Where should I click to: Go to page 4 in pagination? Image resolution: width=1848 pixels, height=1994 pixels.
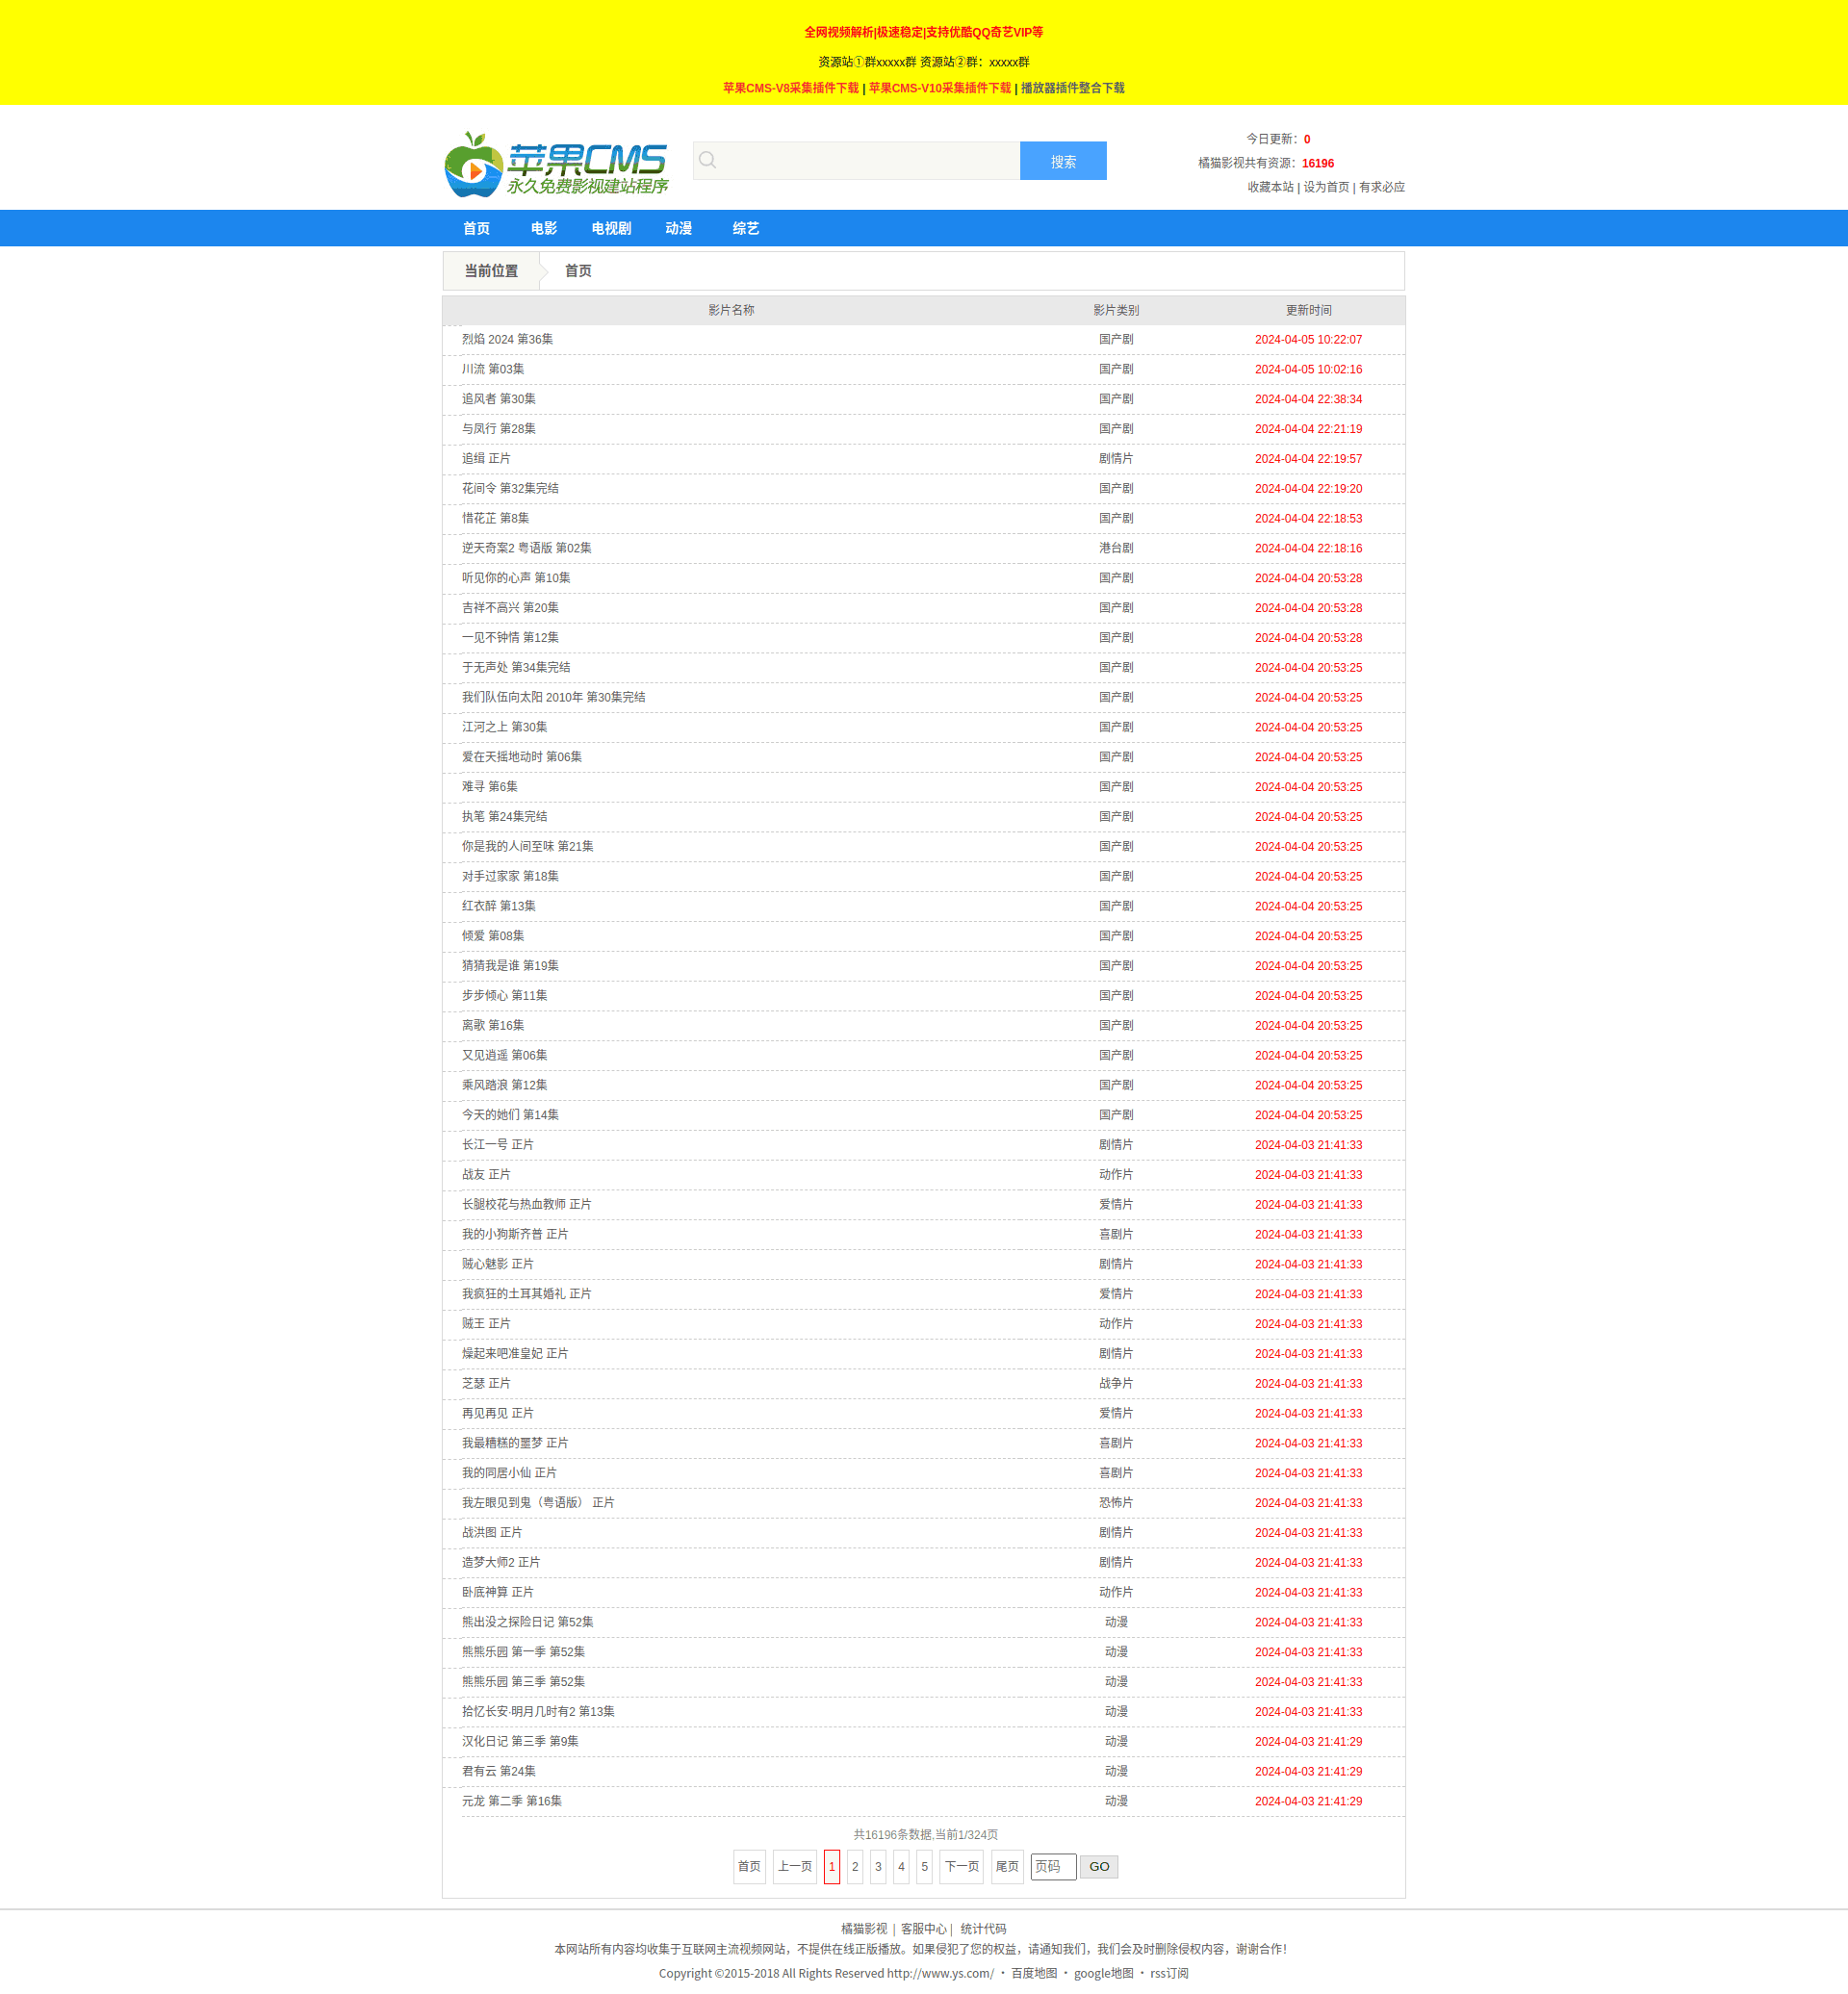tap(901, 1867)
